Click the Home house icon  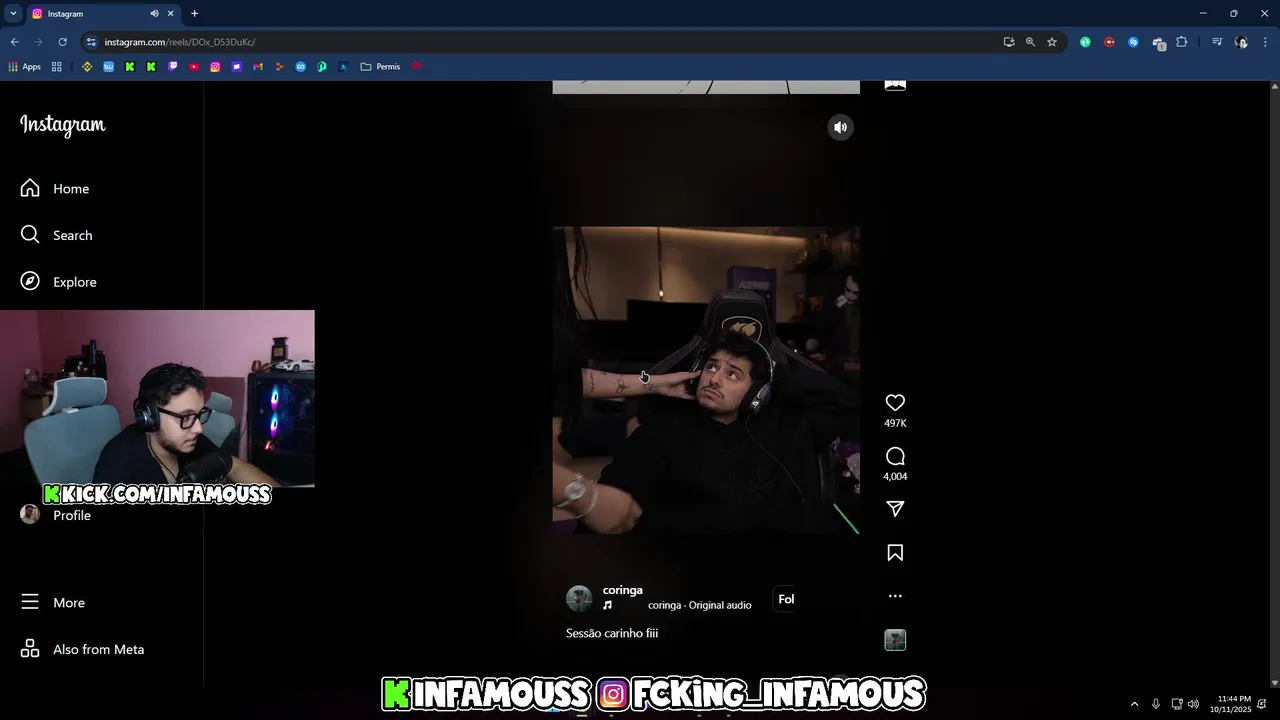[x=30, y=188]
